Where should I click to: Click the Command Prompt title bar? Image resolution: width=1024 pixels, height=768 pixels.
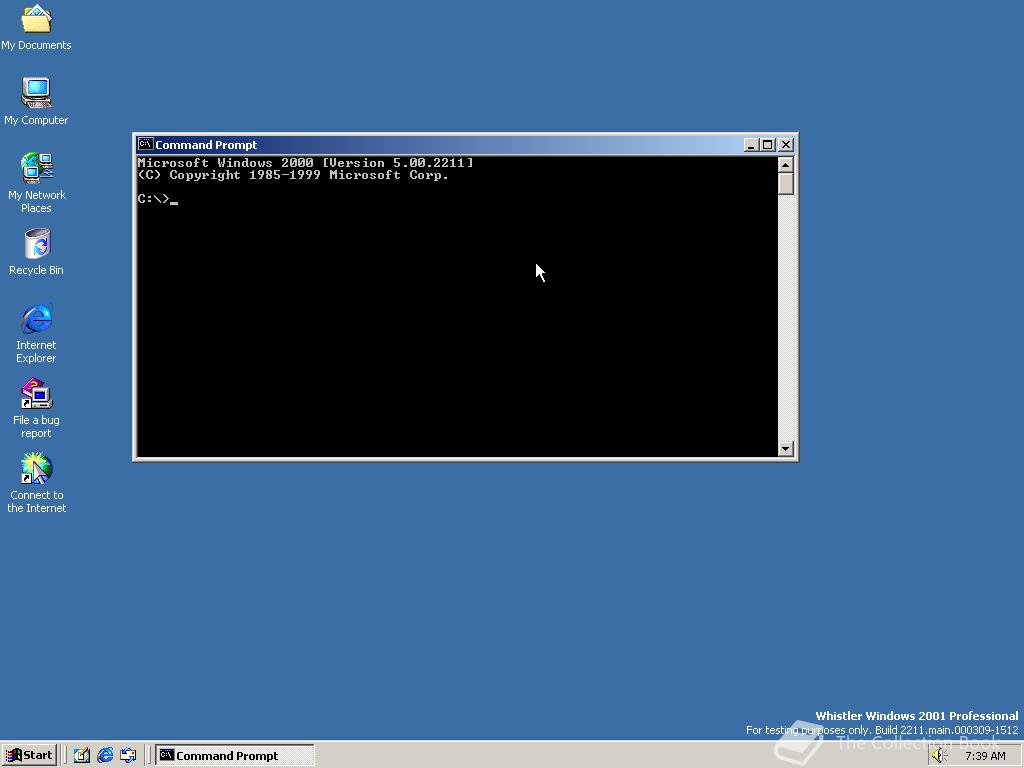pyautogui.click(x=448, y=144)
